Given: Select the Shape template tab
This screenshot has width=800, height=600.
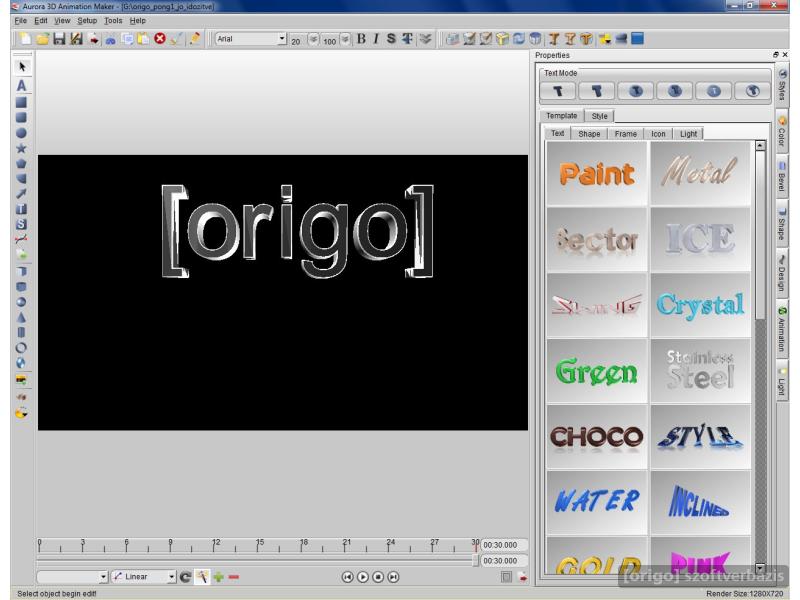Looking at the screenshot, I should [589, 134].
